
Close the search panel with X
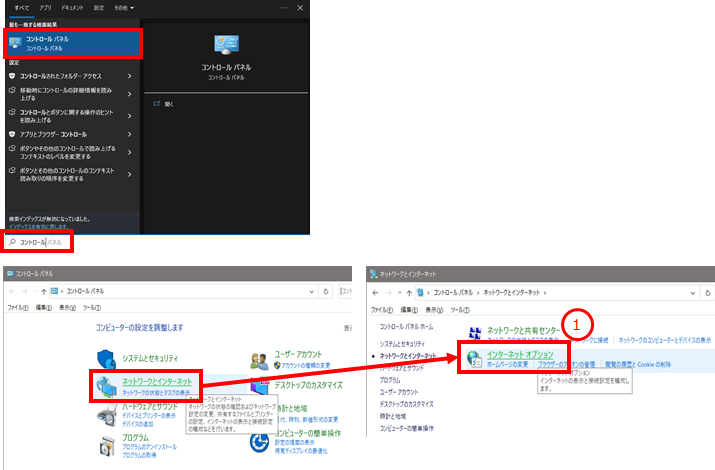[300, 8]
